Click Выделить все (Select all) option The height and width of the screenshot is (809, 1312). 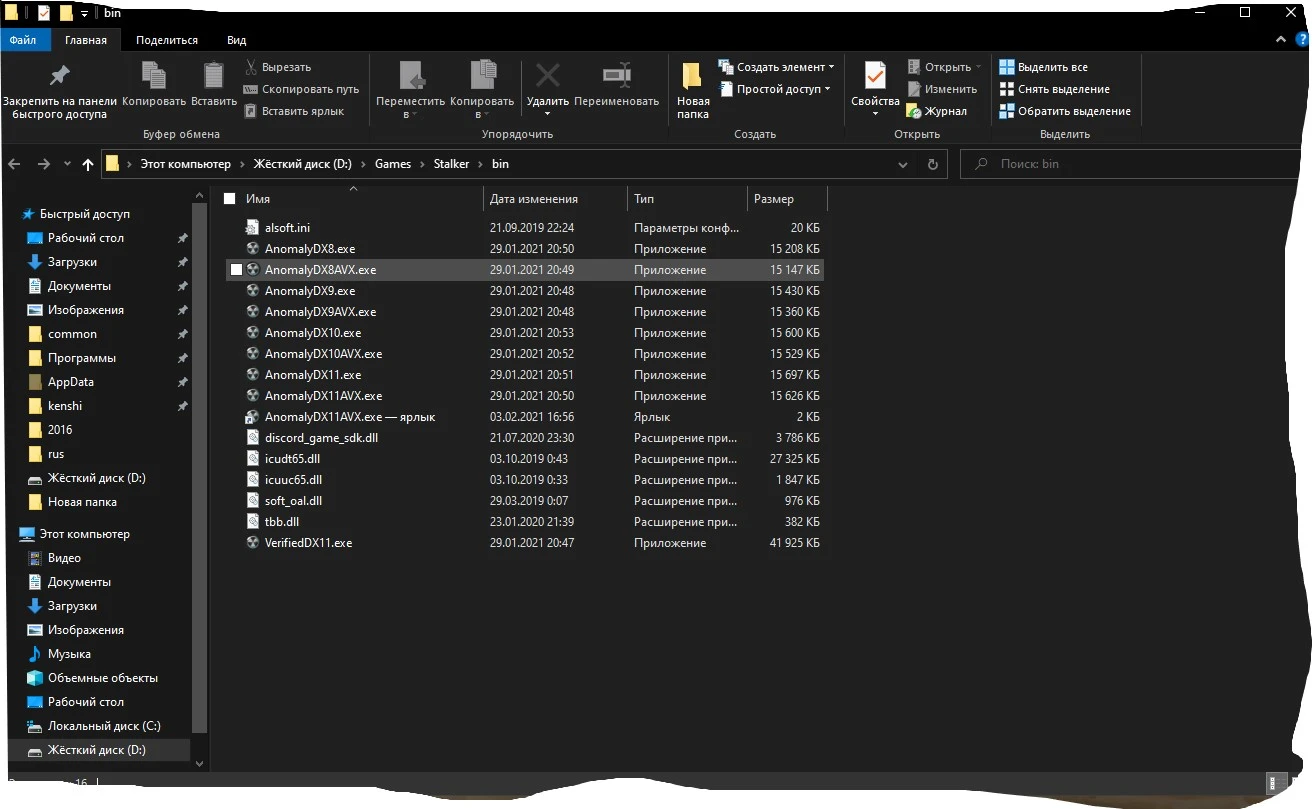[1051, 67]
